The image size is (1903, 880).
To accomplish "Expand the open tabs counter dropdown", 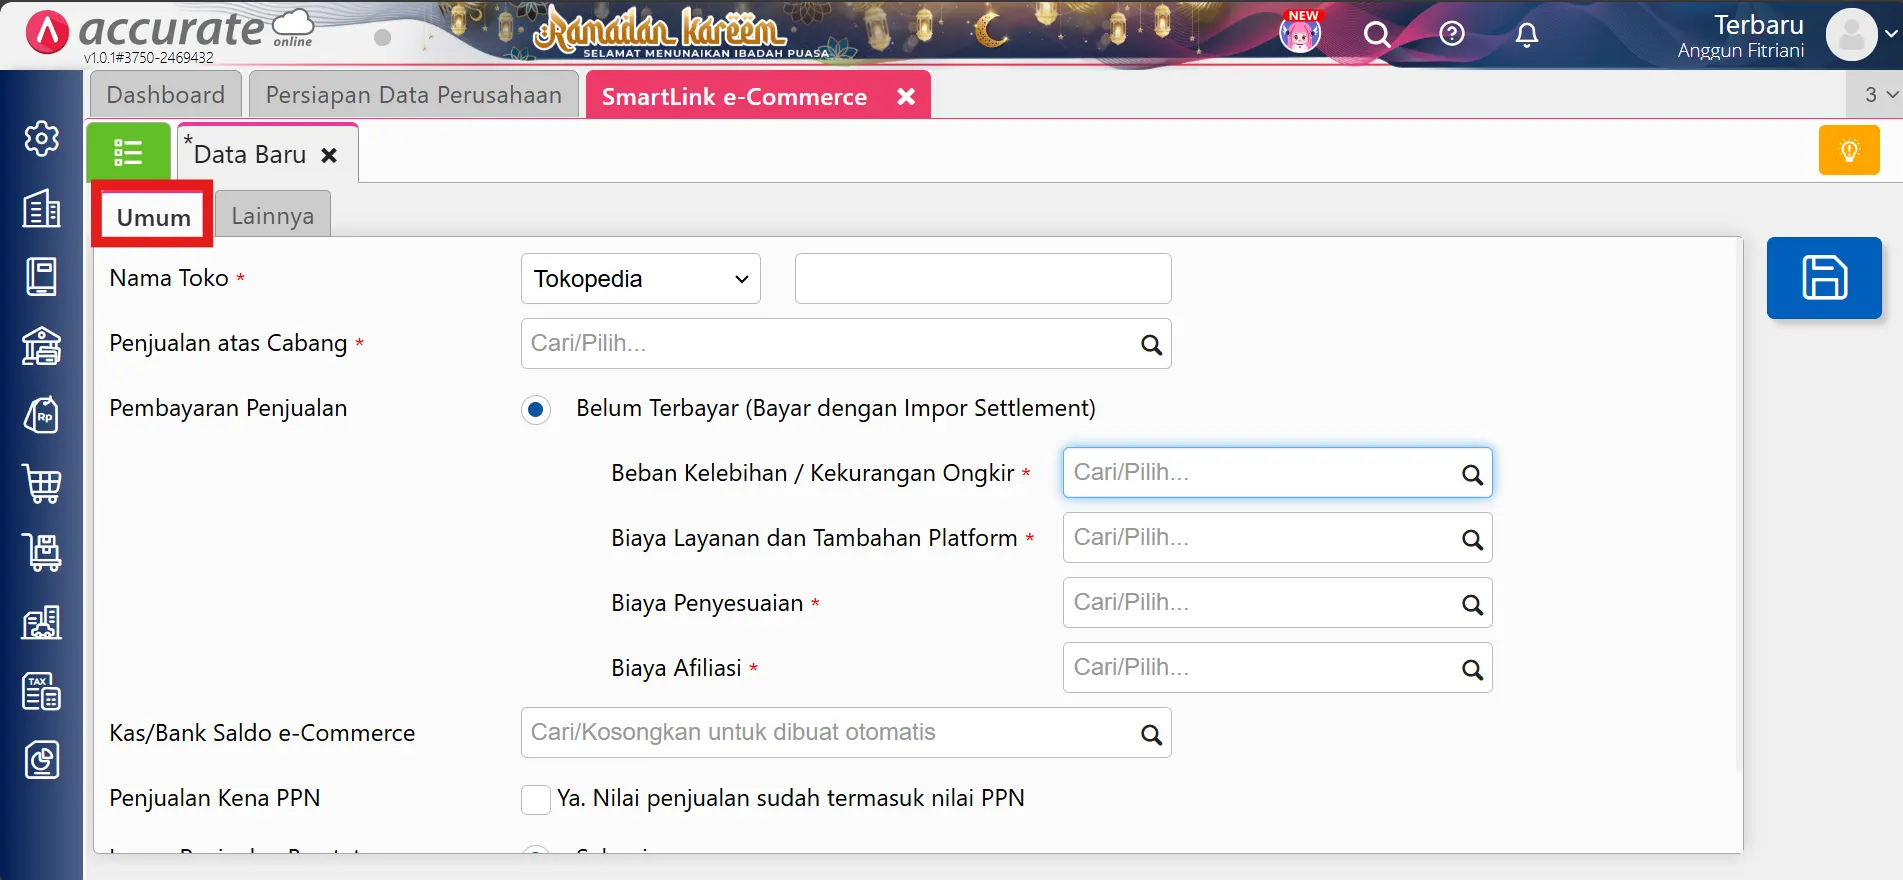I will (1881, 94).
